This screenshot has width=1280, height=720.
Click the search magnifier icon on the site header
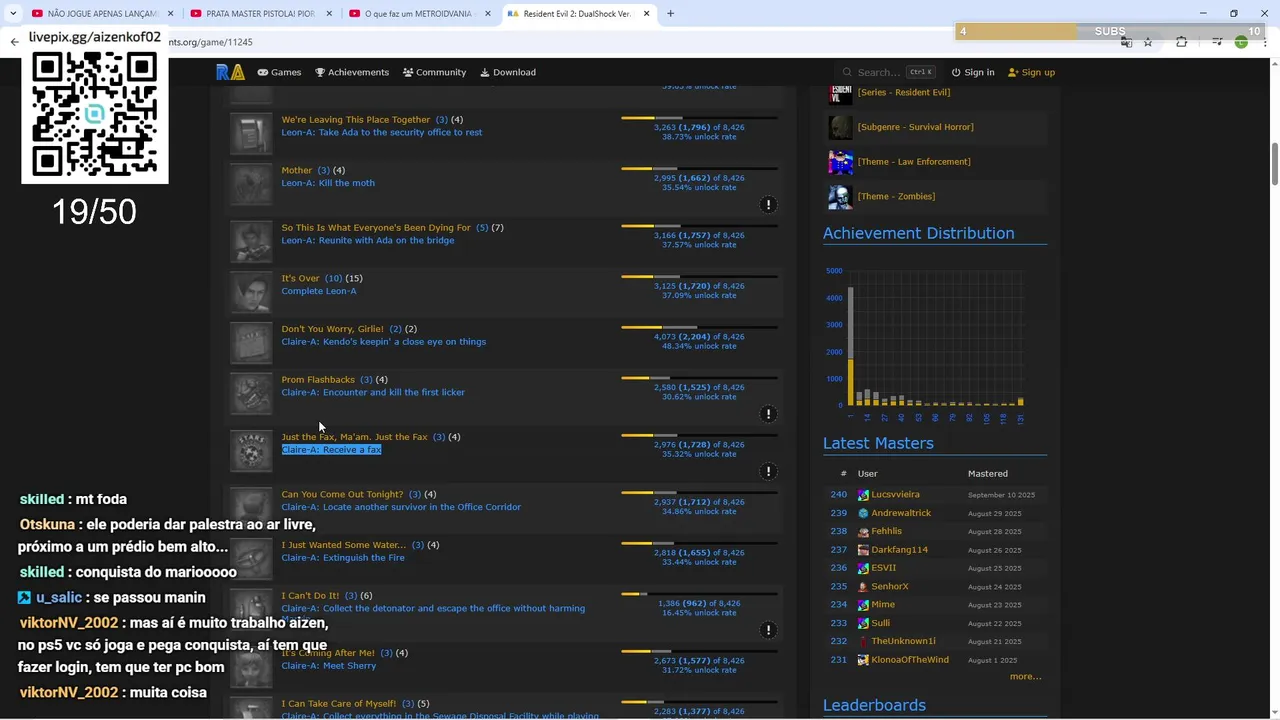click(848, 72)
